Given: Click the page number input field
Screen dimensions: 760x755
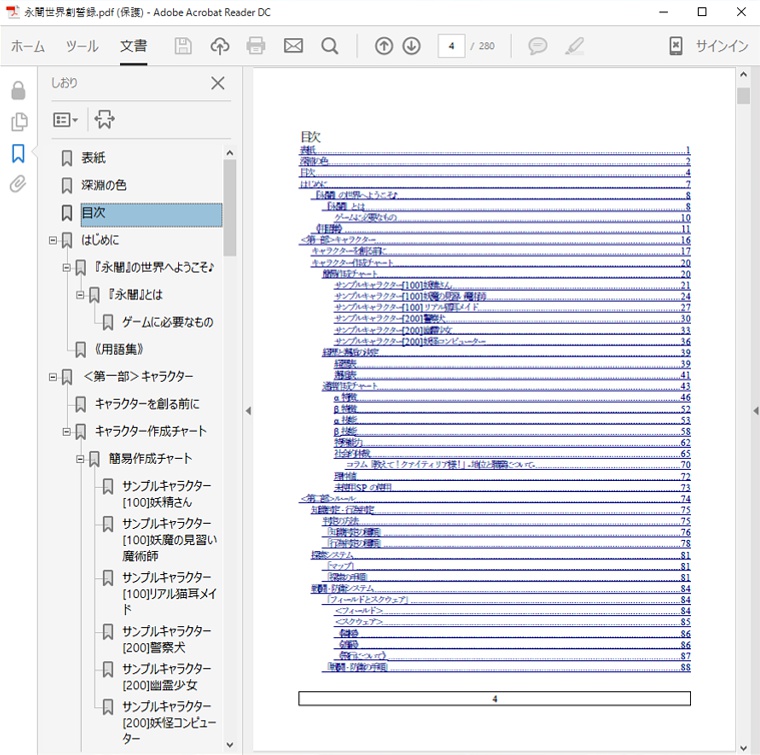Looking at the screenshot, I should click(x=451, y=46).
